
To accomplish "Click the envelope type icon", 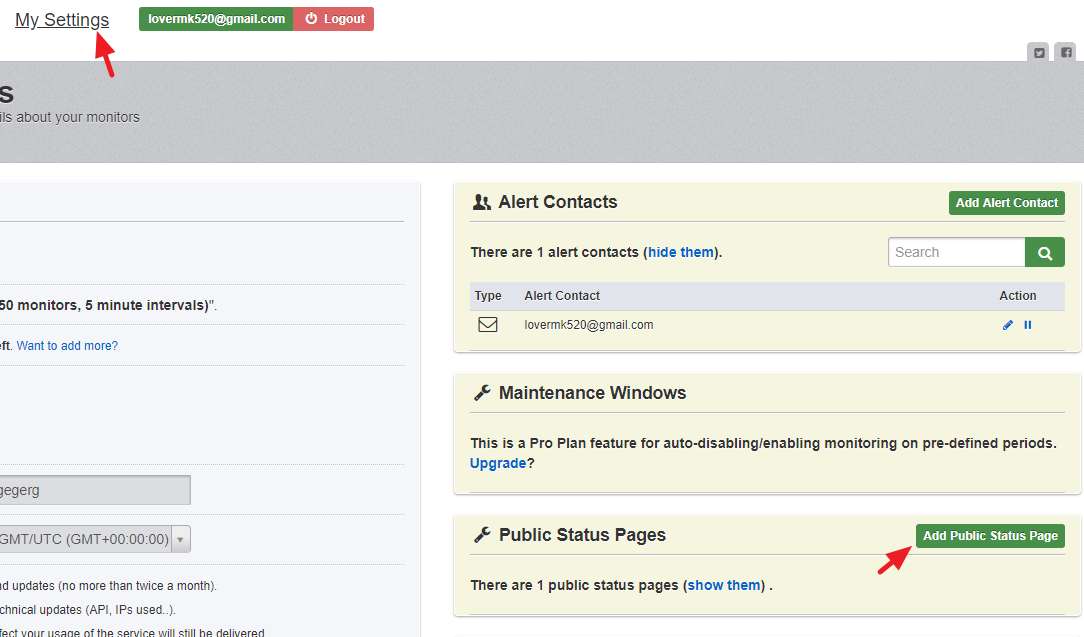I will (488, 324).
